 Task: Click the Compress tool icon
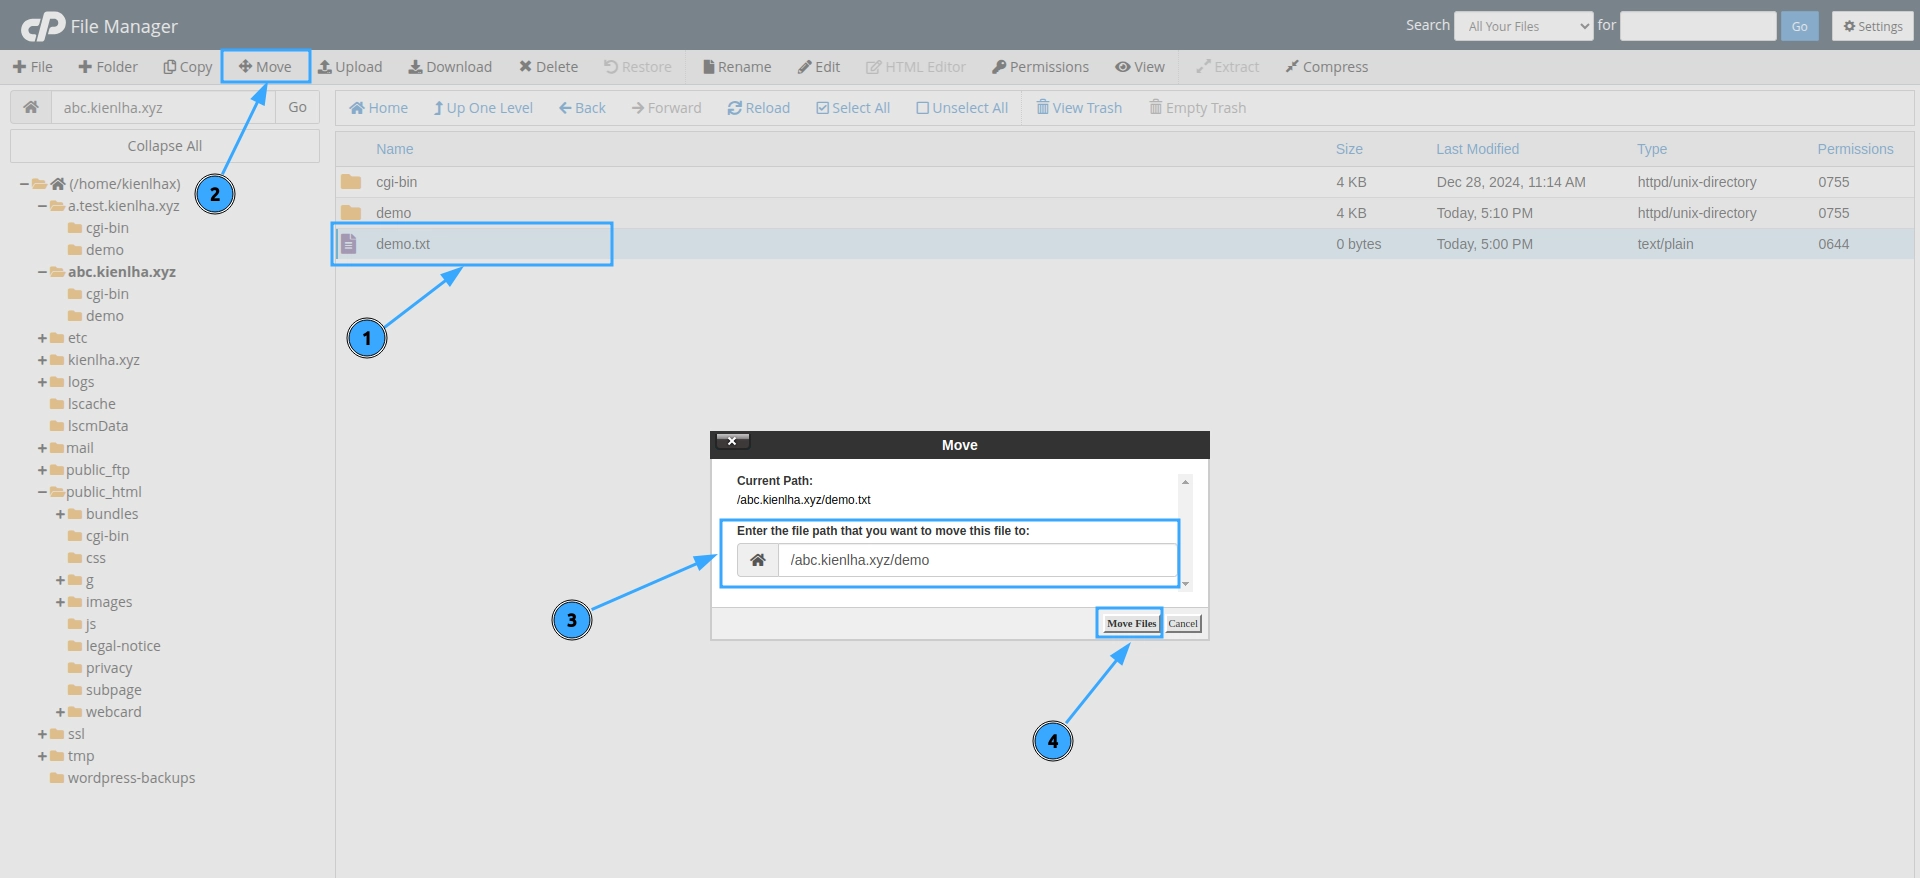coord(1292,67)
